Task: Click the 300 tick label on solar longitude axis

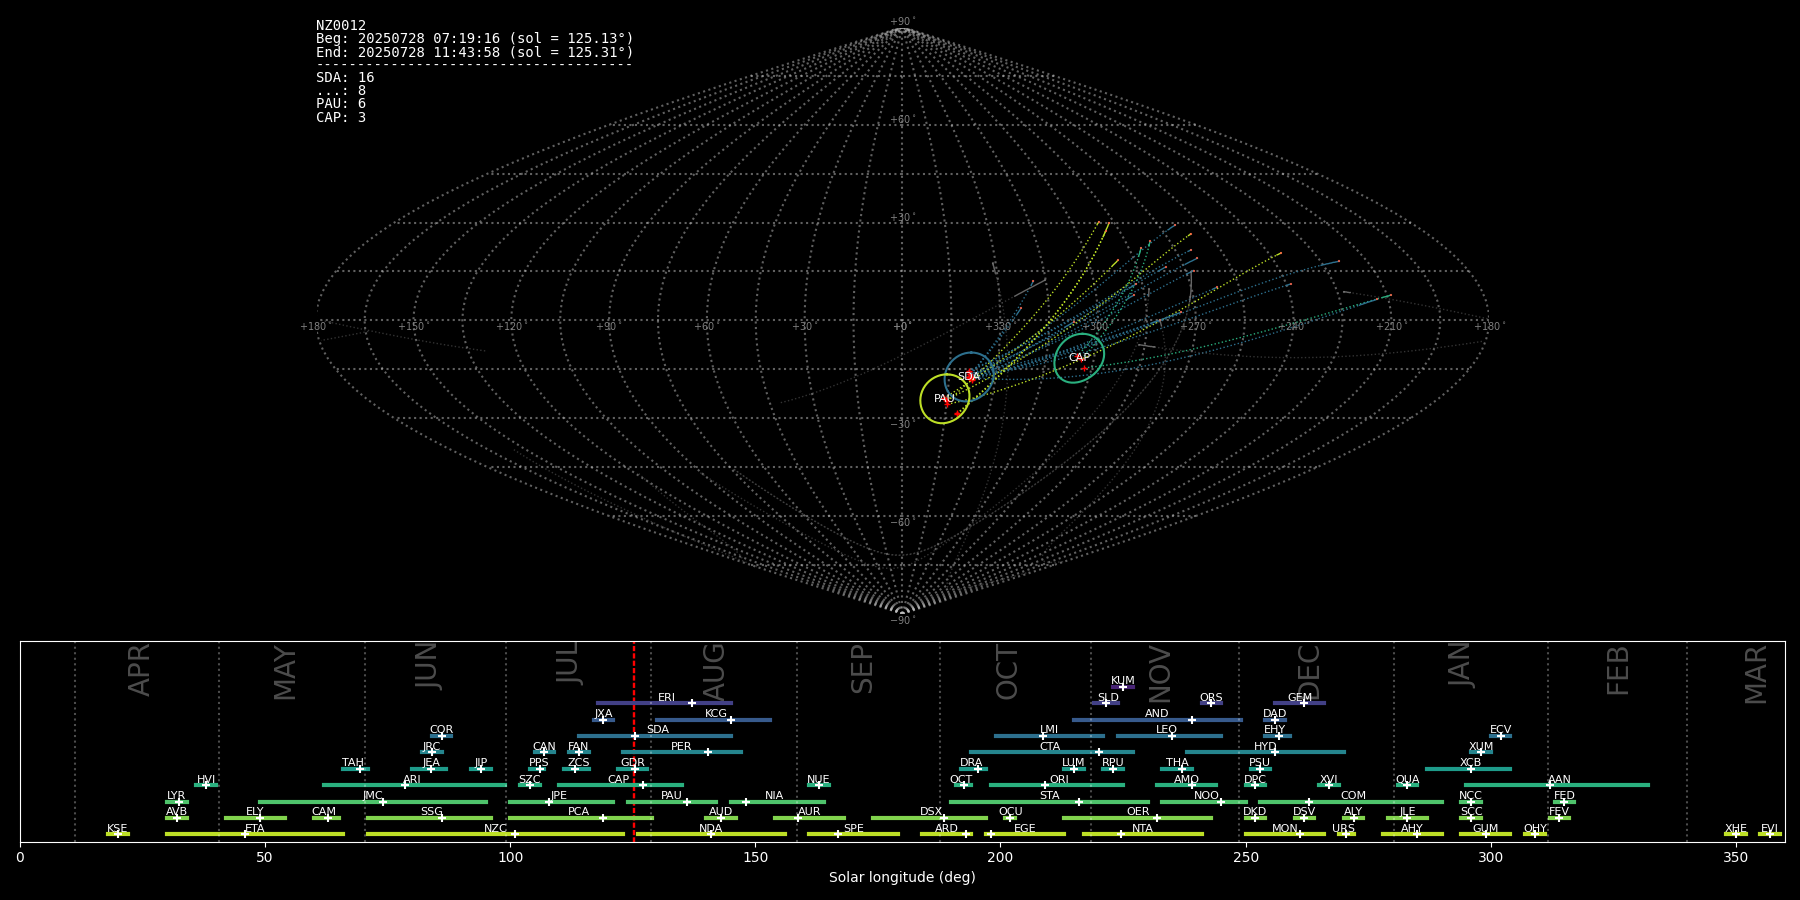Action: pyautogui.click(x=1490, y=858)
